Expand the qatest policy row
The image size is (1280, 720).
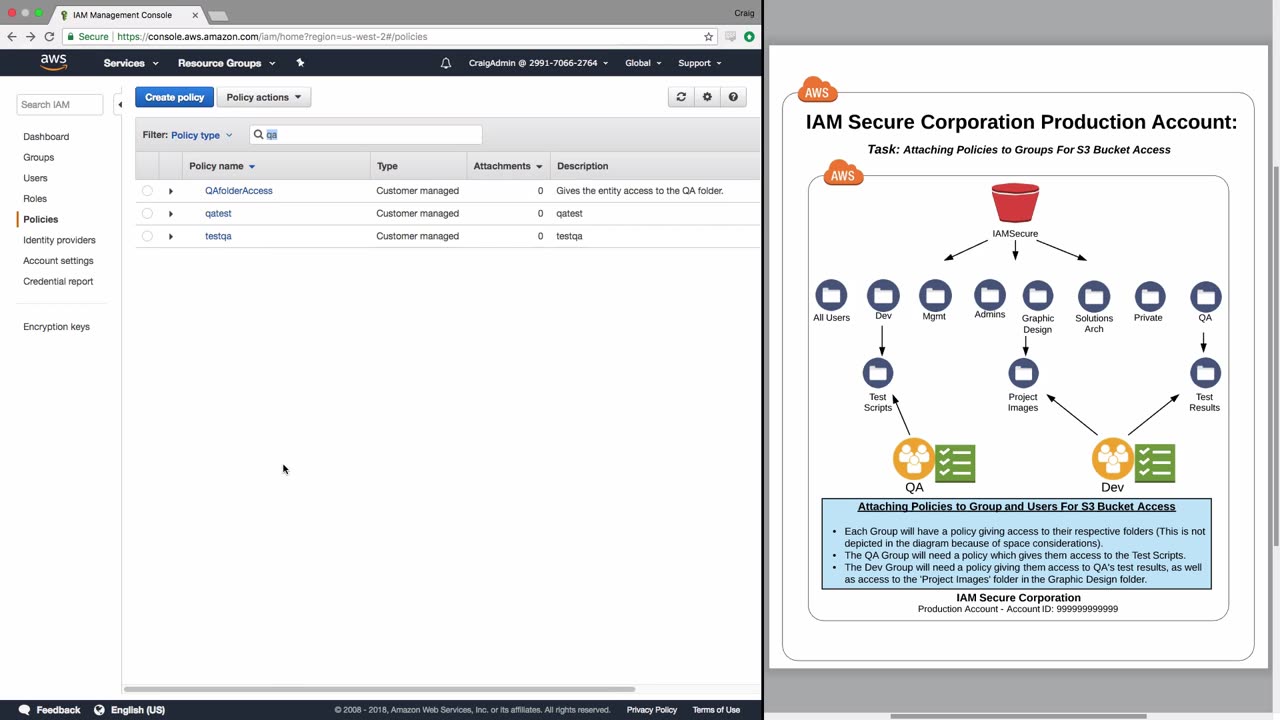[x=171, y=214]
